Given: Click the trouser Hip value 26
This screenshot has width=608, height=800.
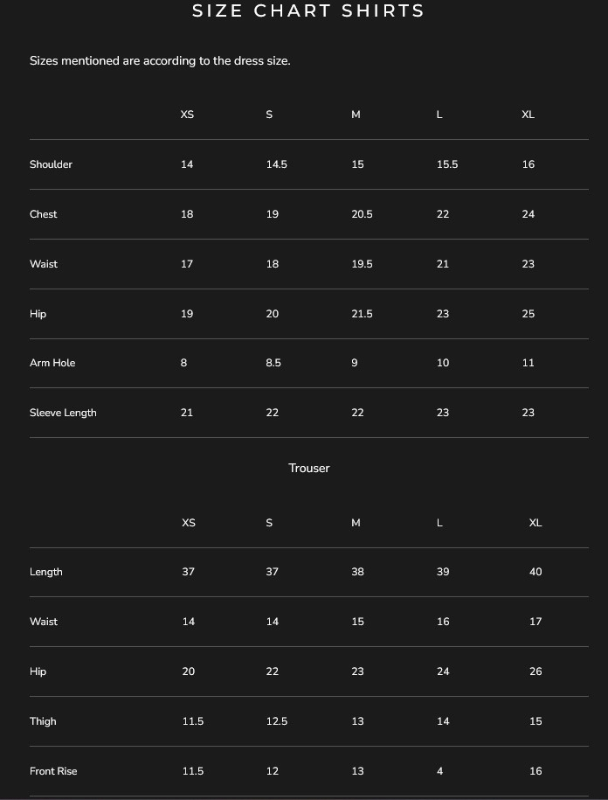Looking at the screenshot, I should click(x=535, y=671).
